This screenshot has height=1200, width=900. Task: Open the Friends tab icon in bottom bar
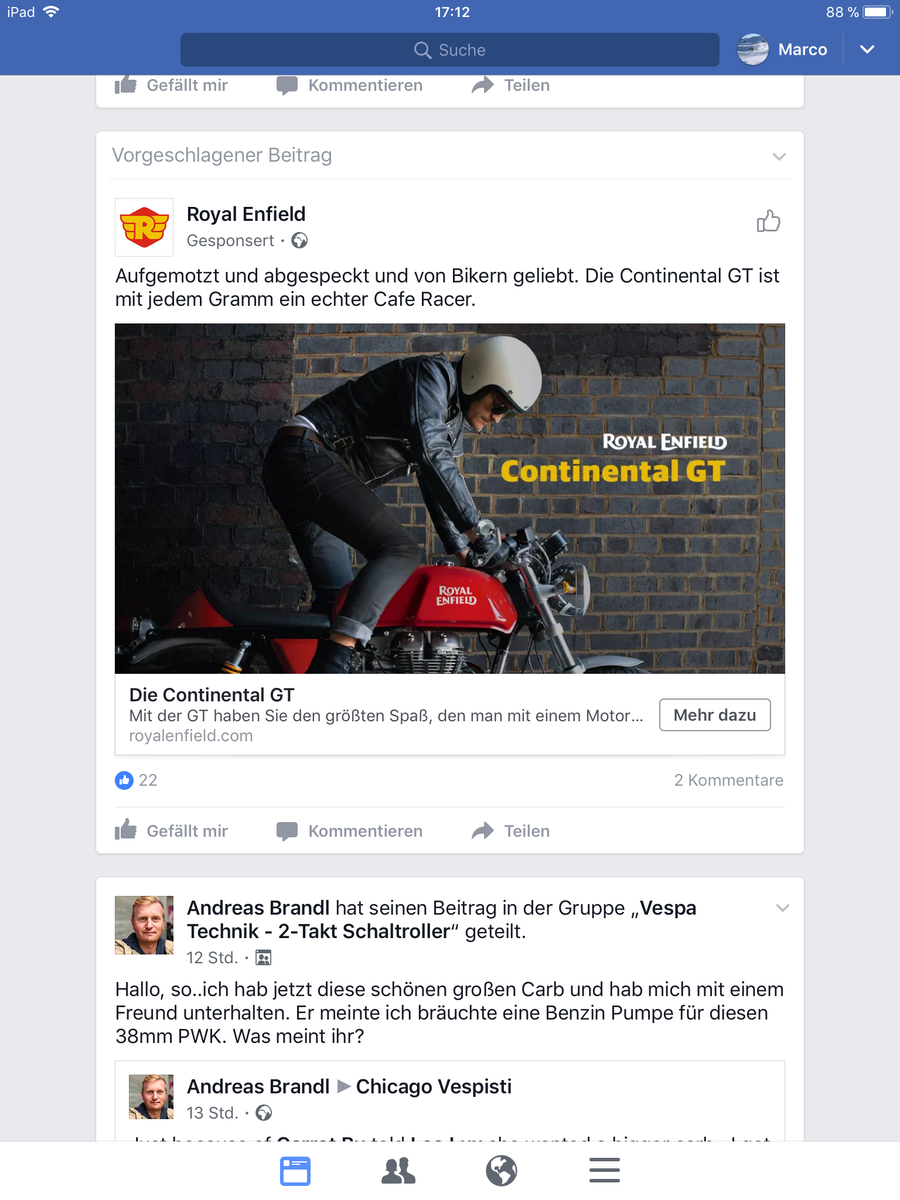pos(398,1171)
